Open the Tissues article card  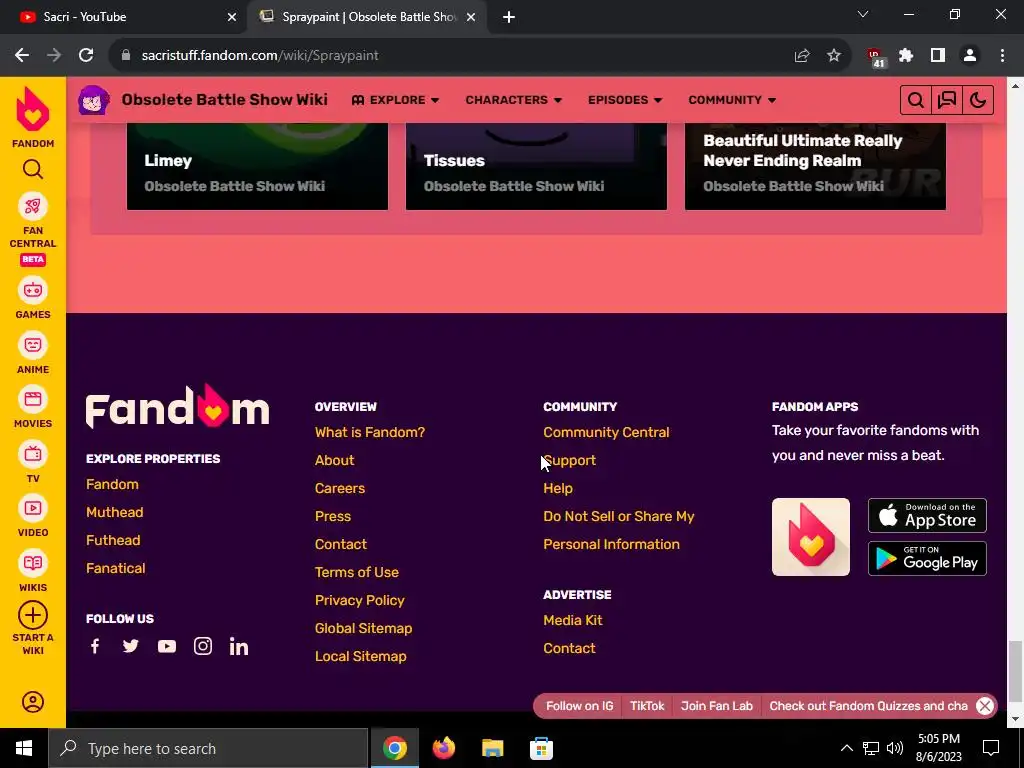coord(536,167)
